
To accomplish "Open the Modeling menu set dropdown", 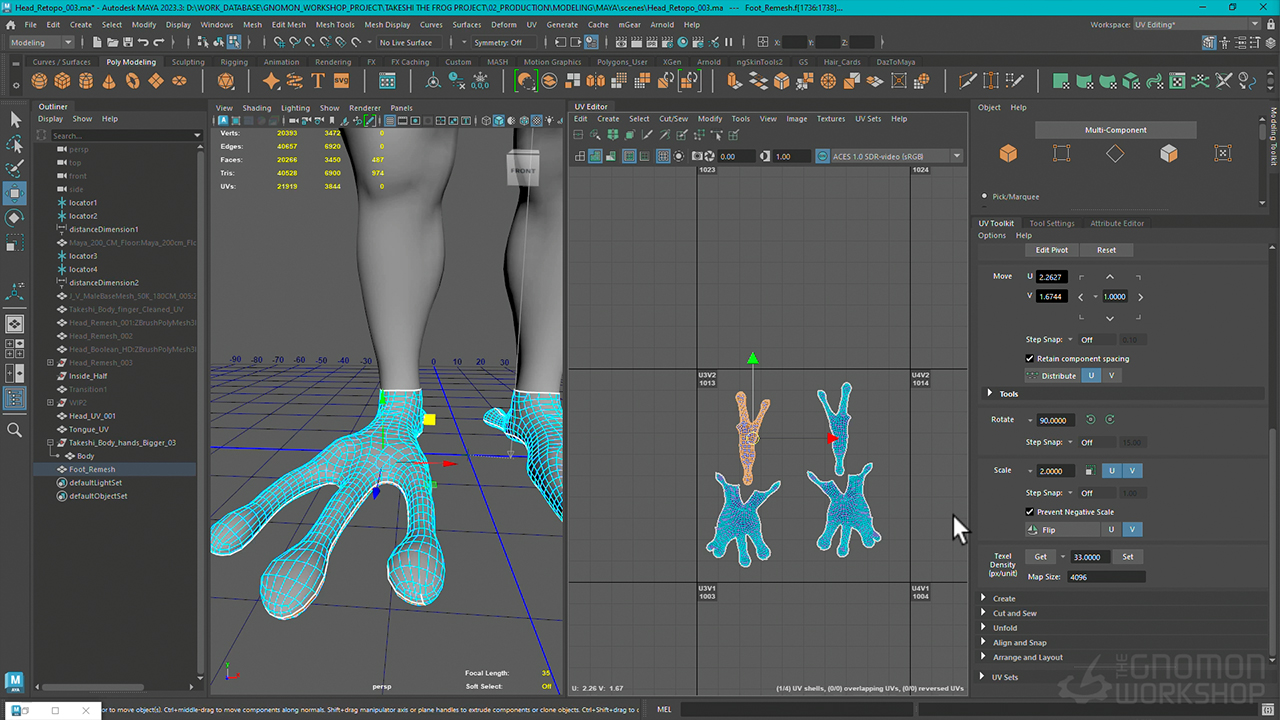I will click(41, 42).
